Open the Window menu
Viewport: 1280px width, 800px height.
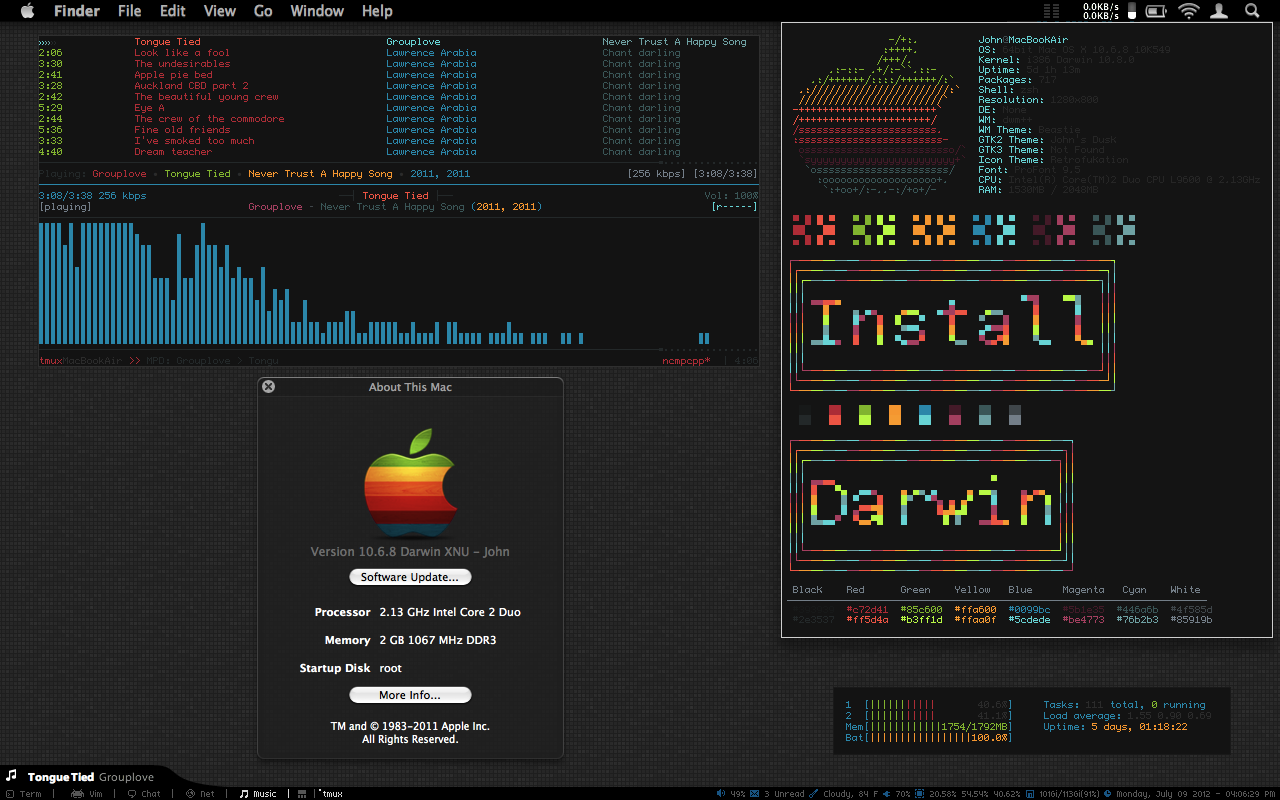point(316,11)
